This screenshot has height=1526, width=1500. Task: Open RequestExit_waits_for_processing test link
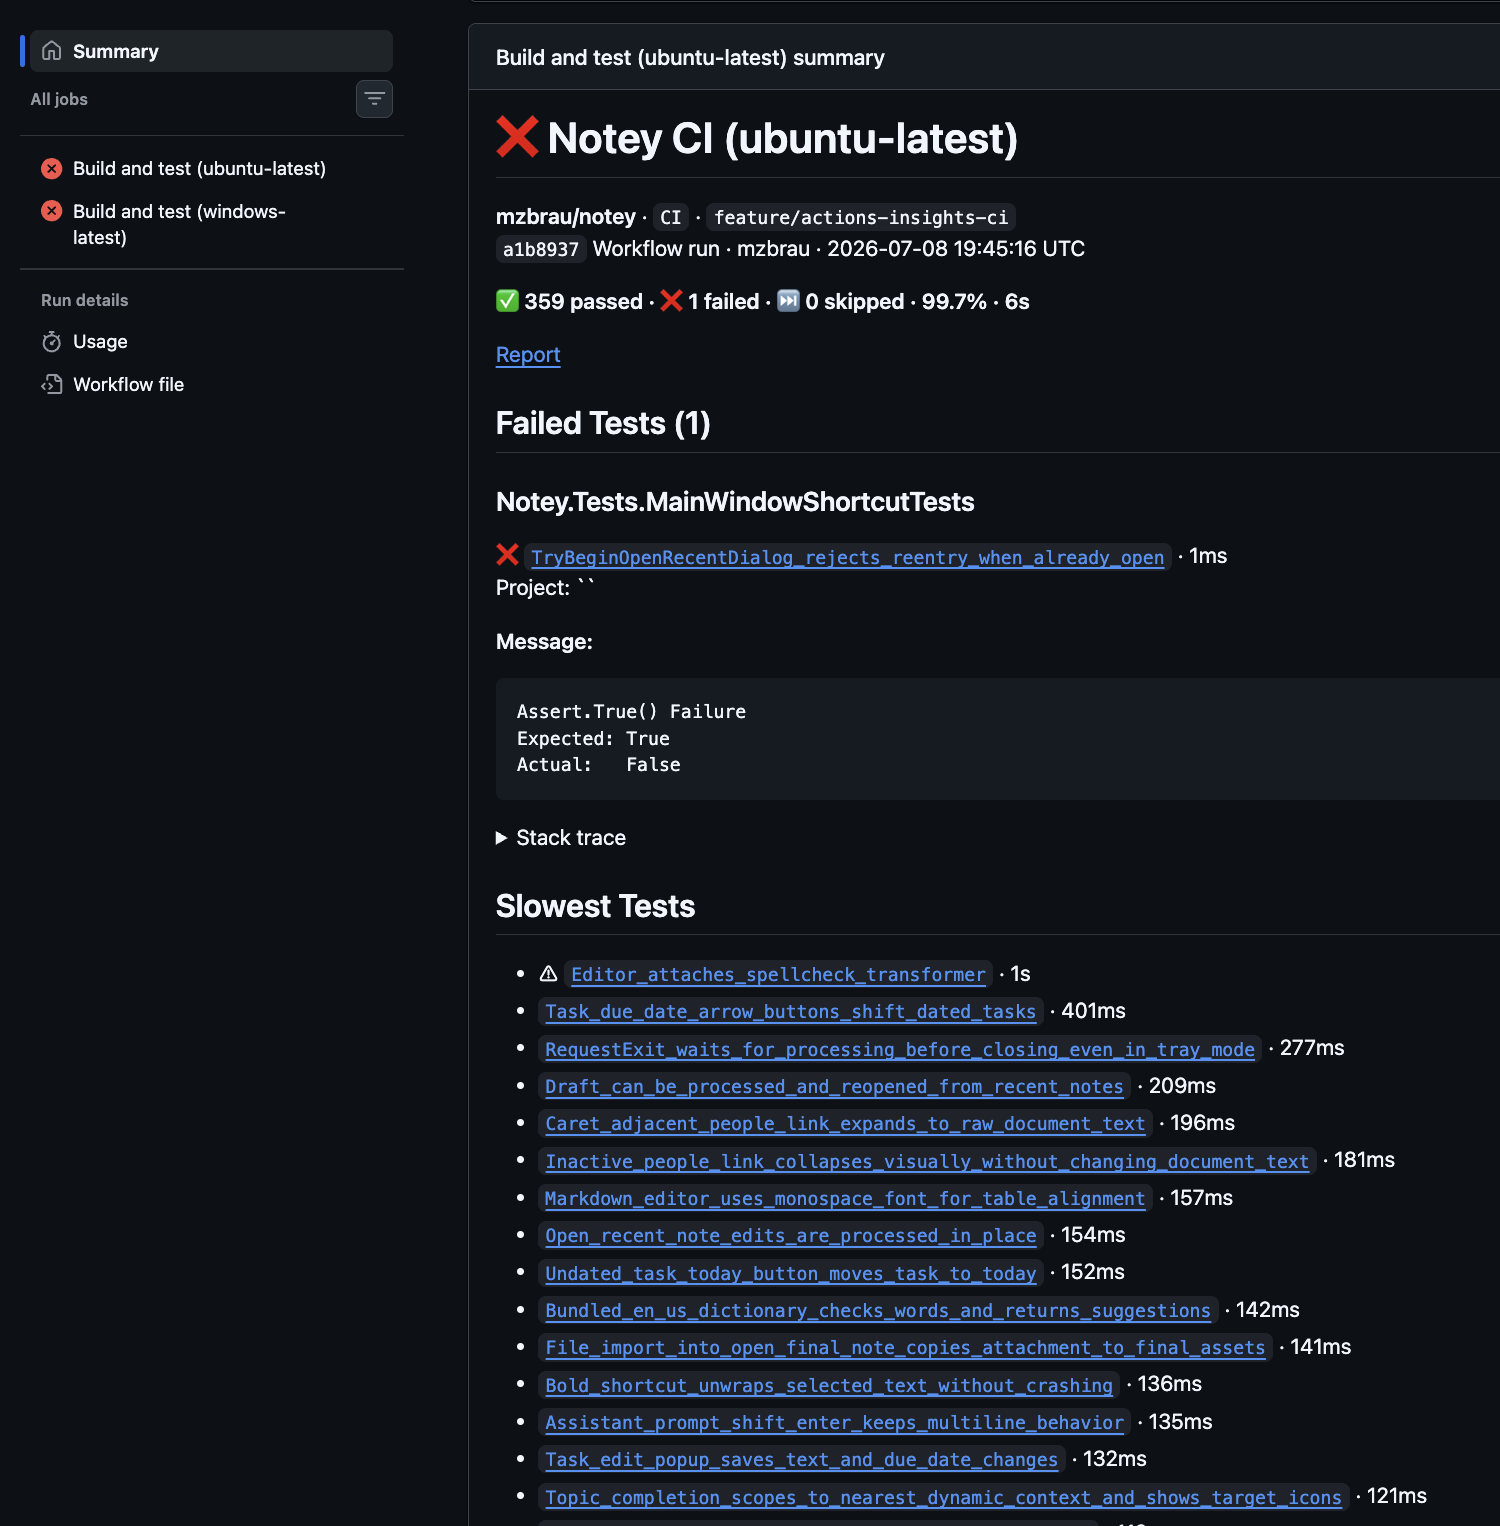(900, 1049)
